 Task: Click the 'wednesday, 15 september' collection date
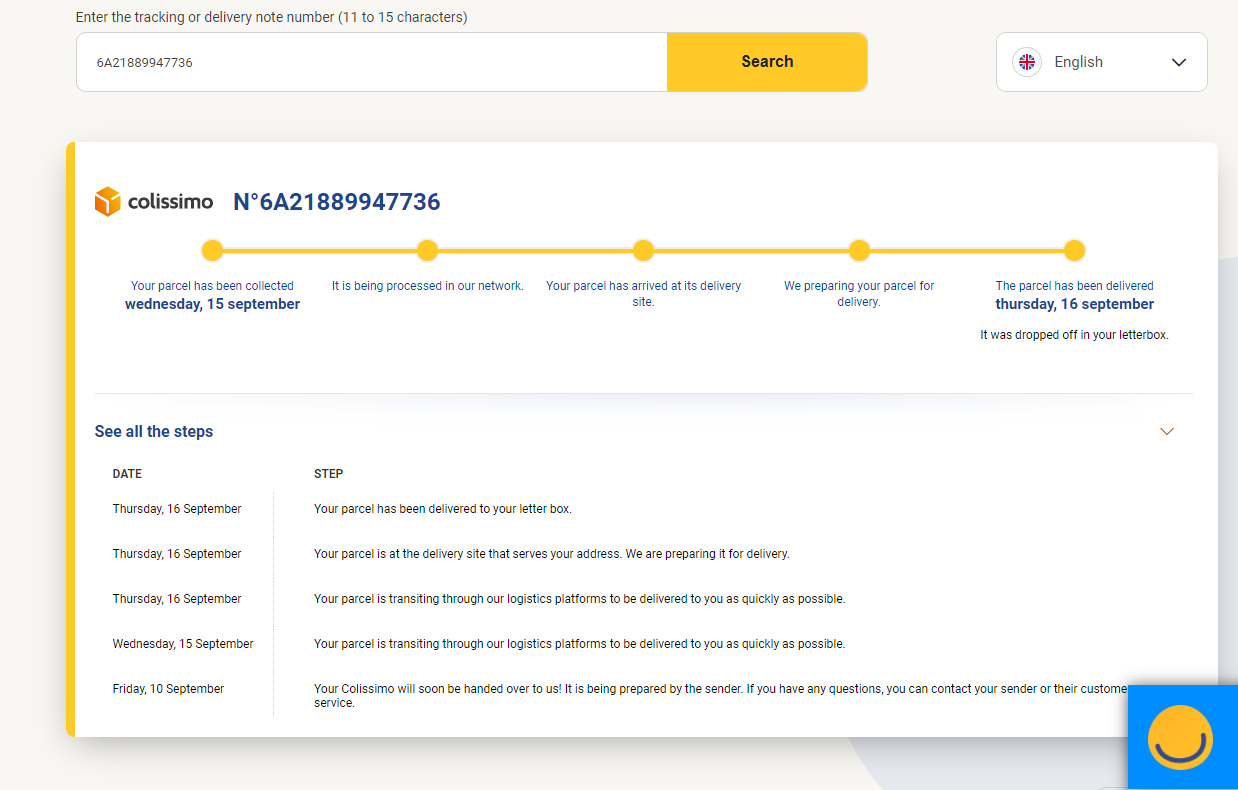pos(212,304)
